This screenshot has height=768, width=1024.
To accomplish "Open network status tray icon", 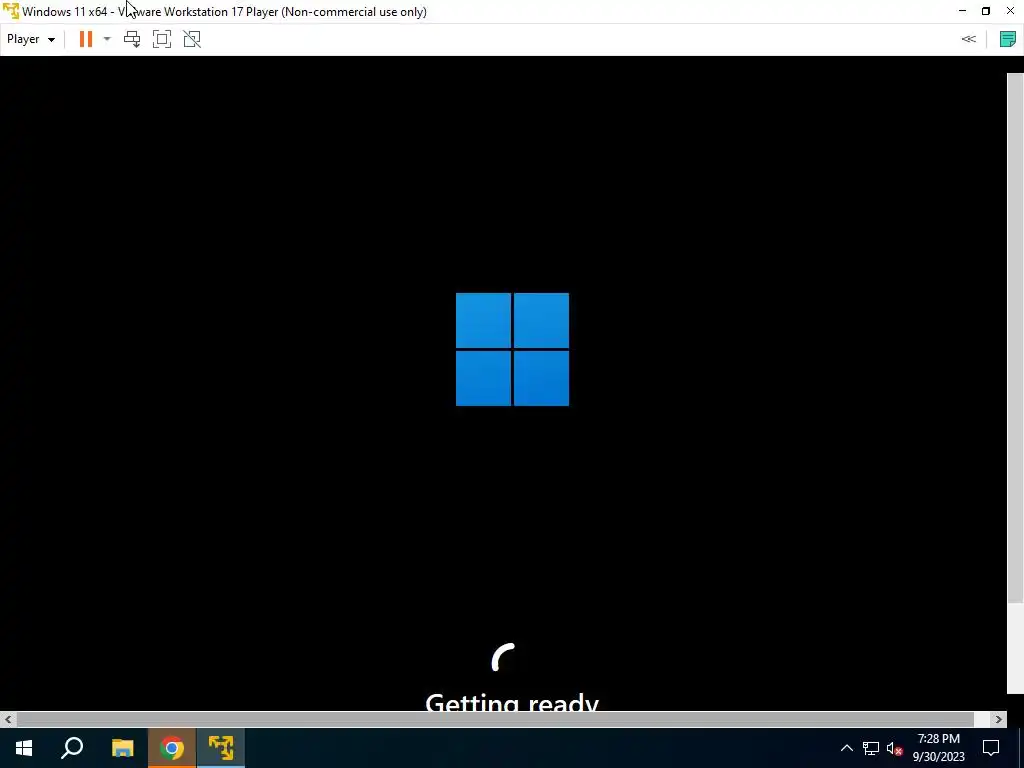I will (871, 748).
